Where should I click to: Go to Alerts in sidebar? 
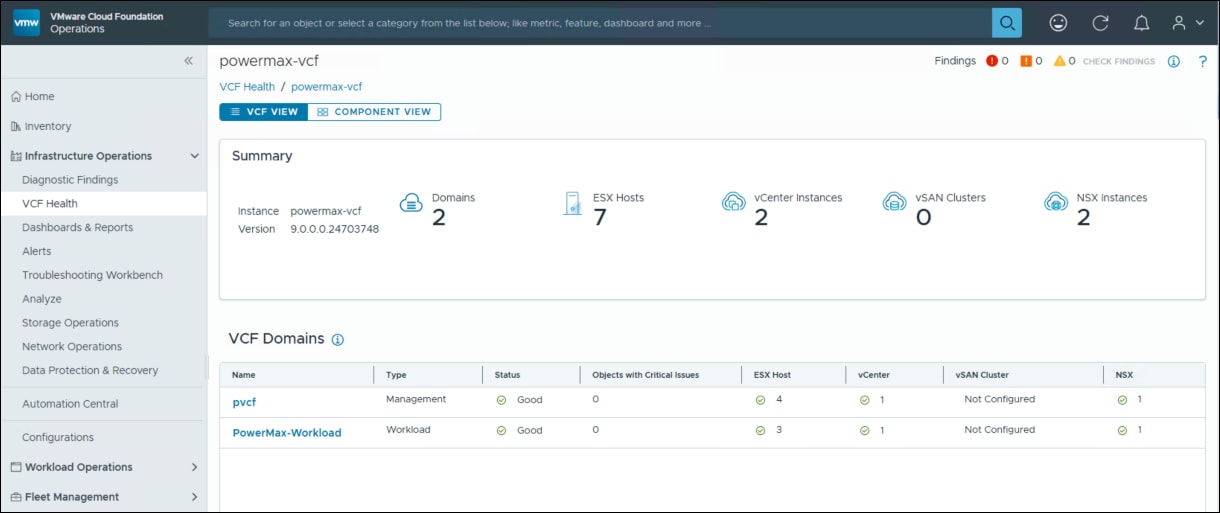37,252
